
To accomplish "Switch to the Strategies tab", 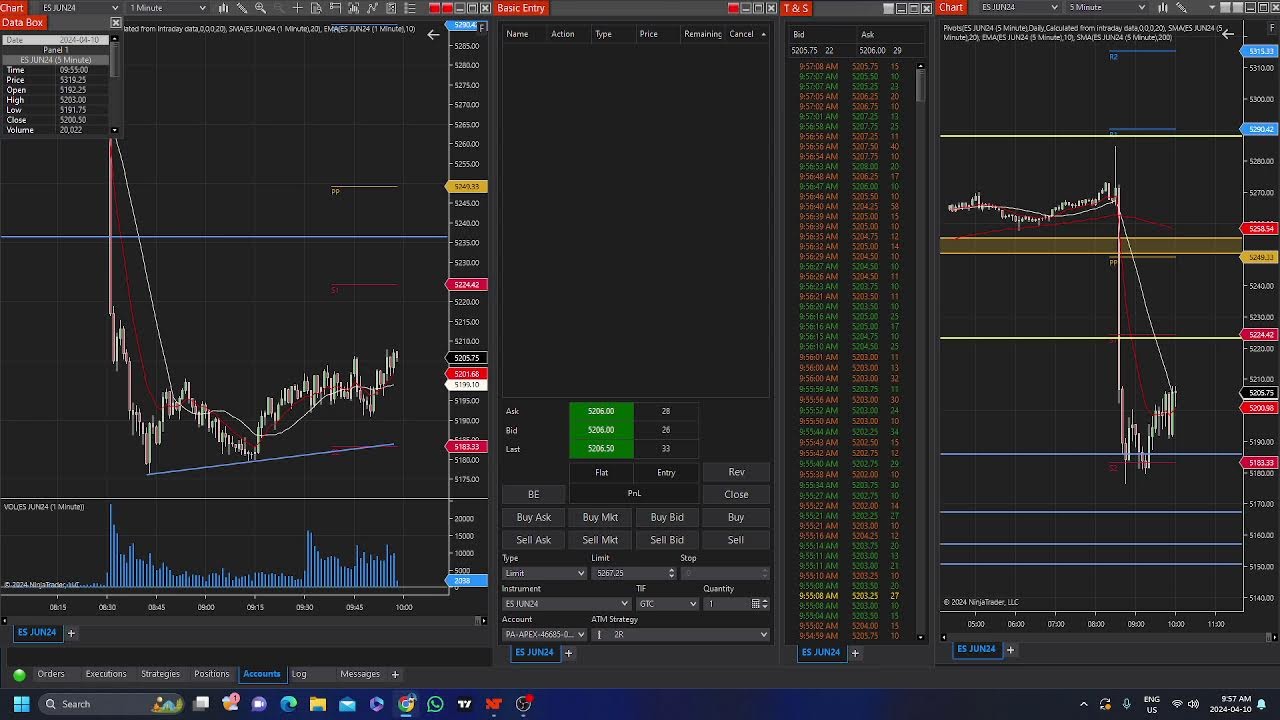I will click(160, 674).
